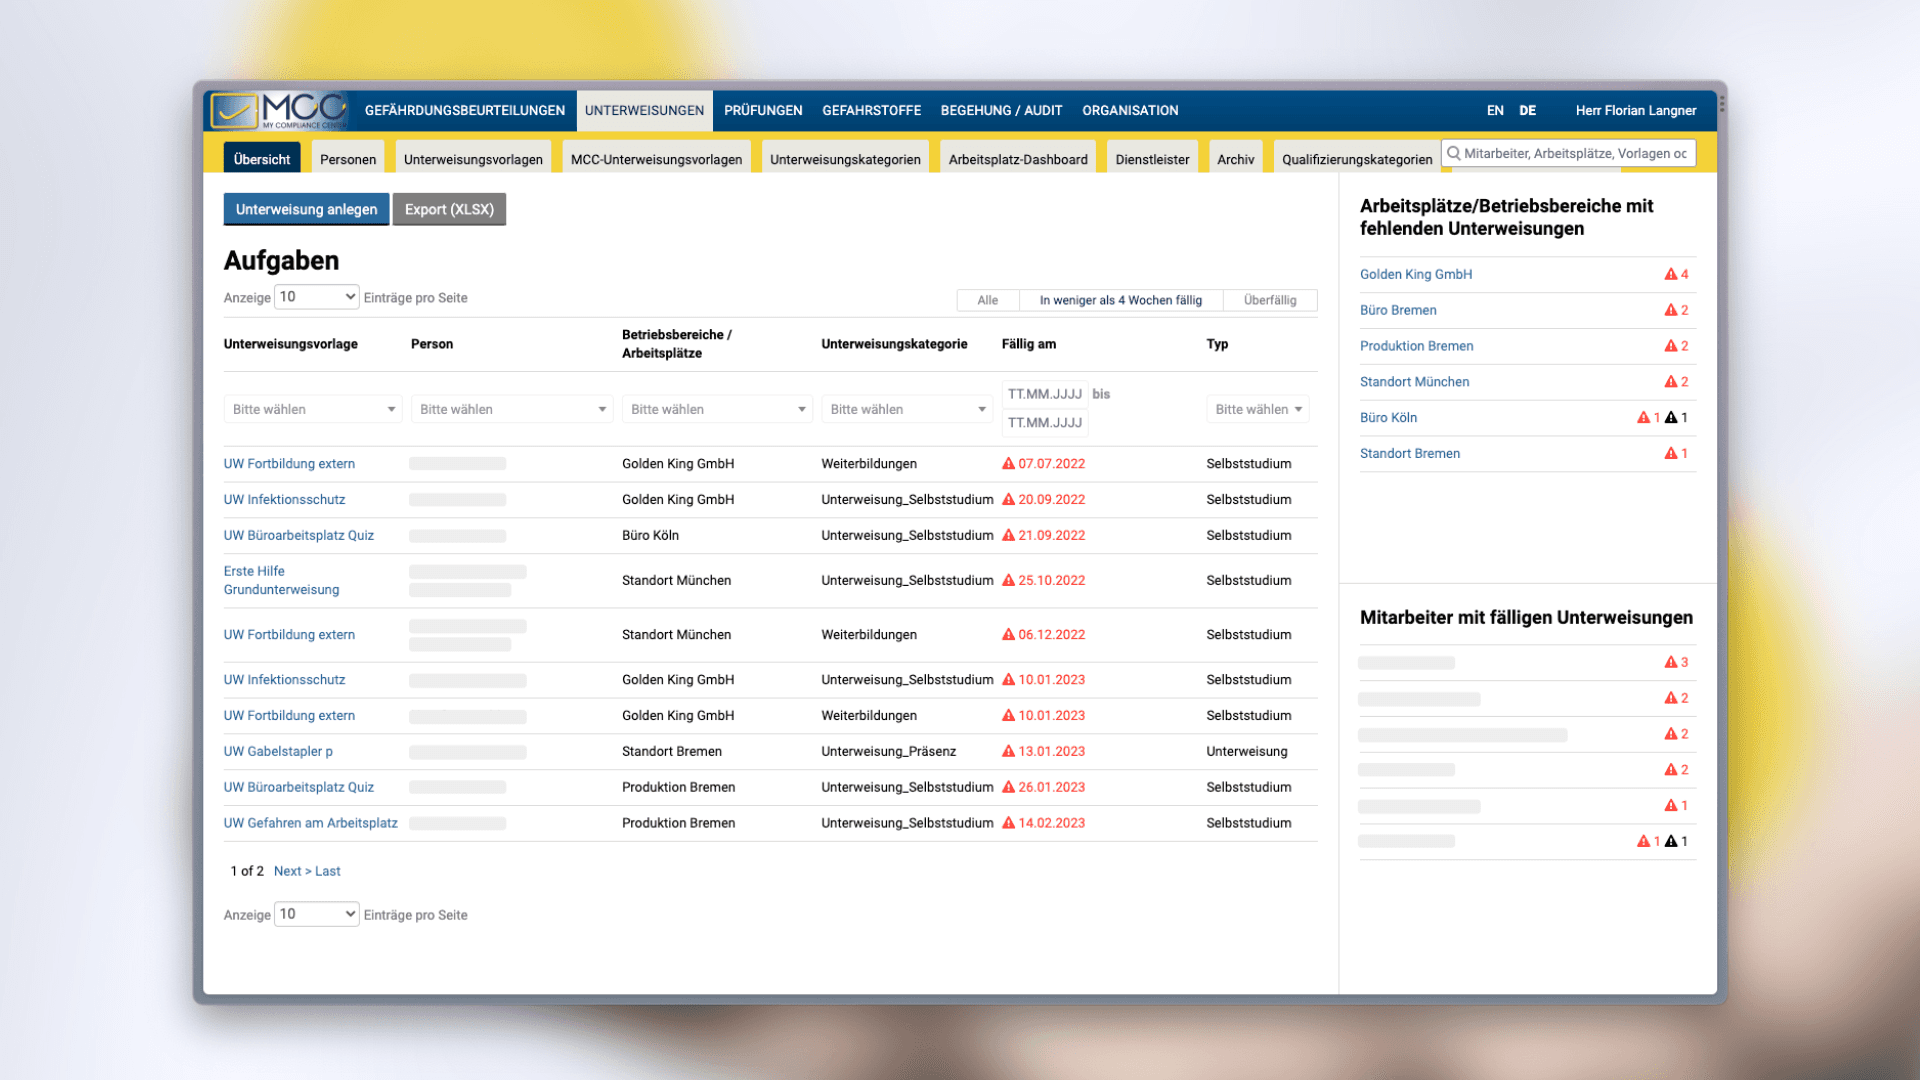Switch interface language to EN

click(x=1495, y=111)
